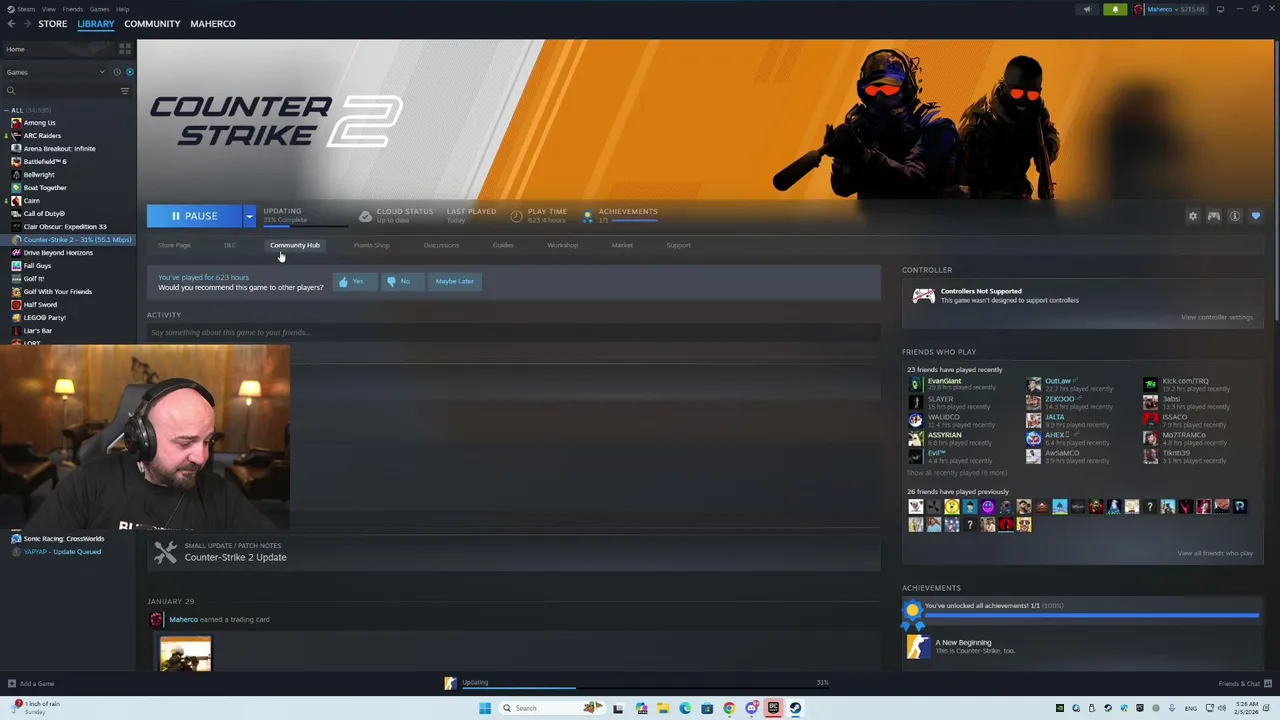Image resolution: width=1280 pixels, height=720 pixels.
Task: Open the Guides link
Action: [x=503, y=245]
